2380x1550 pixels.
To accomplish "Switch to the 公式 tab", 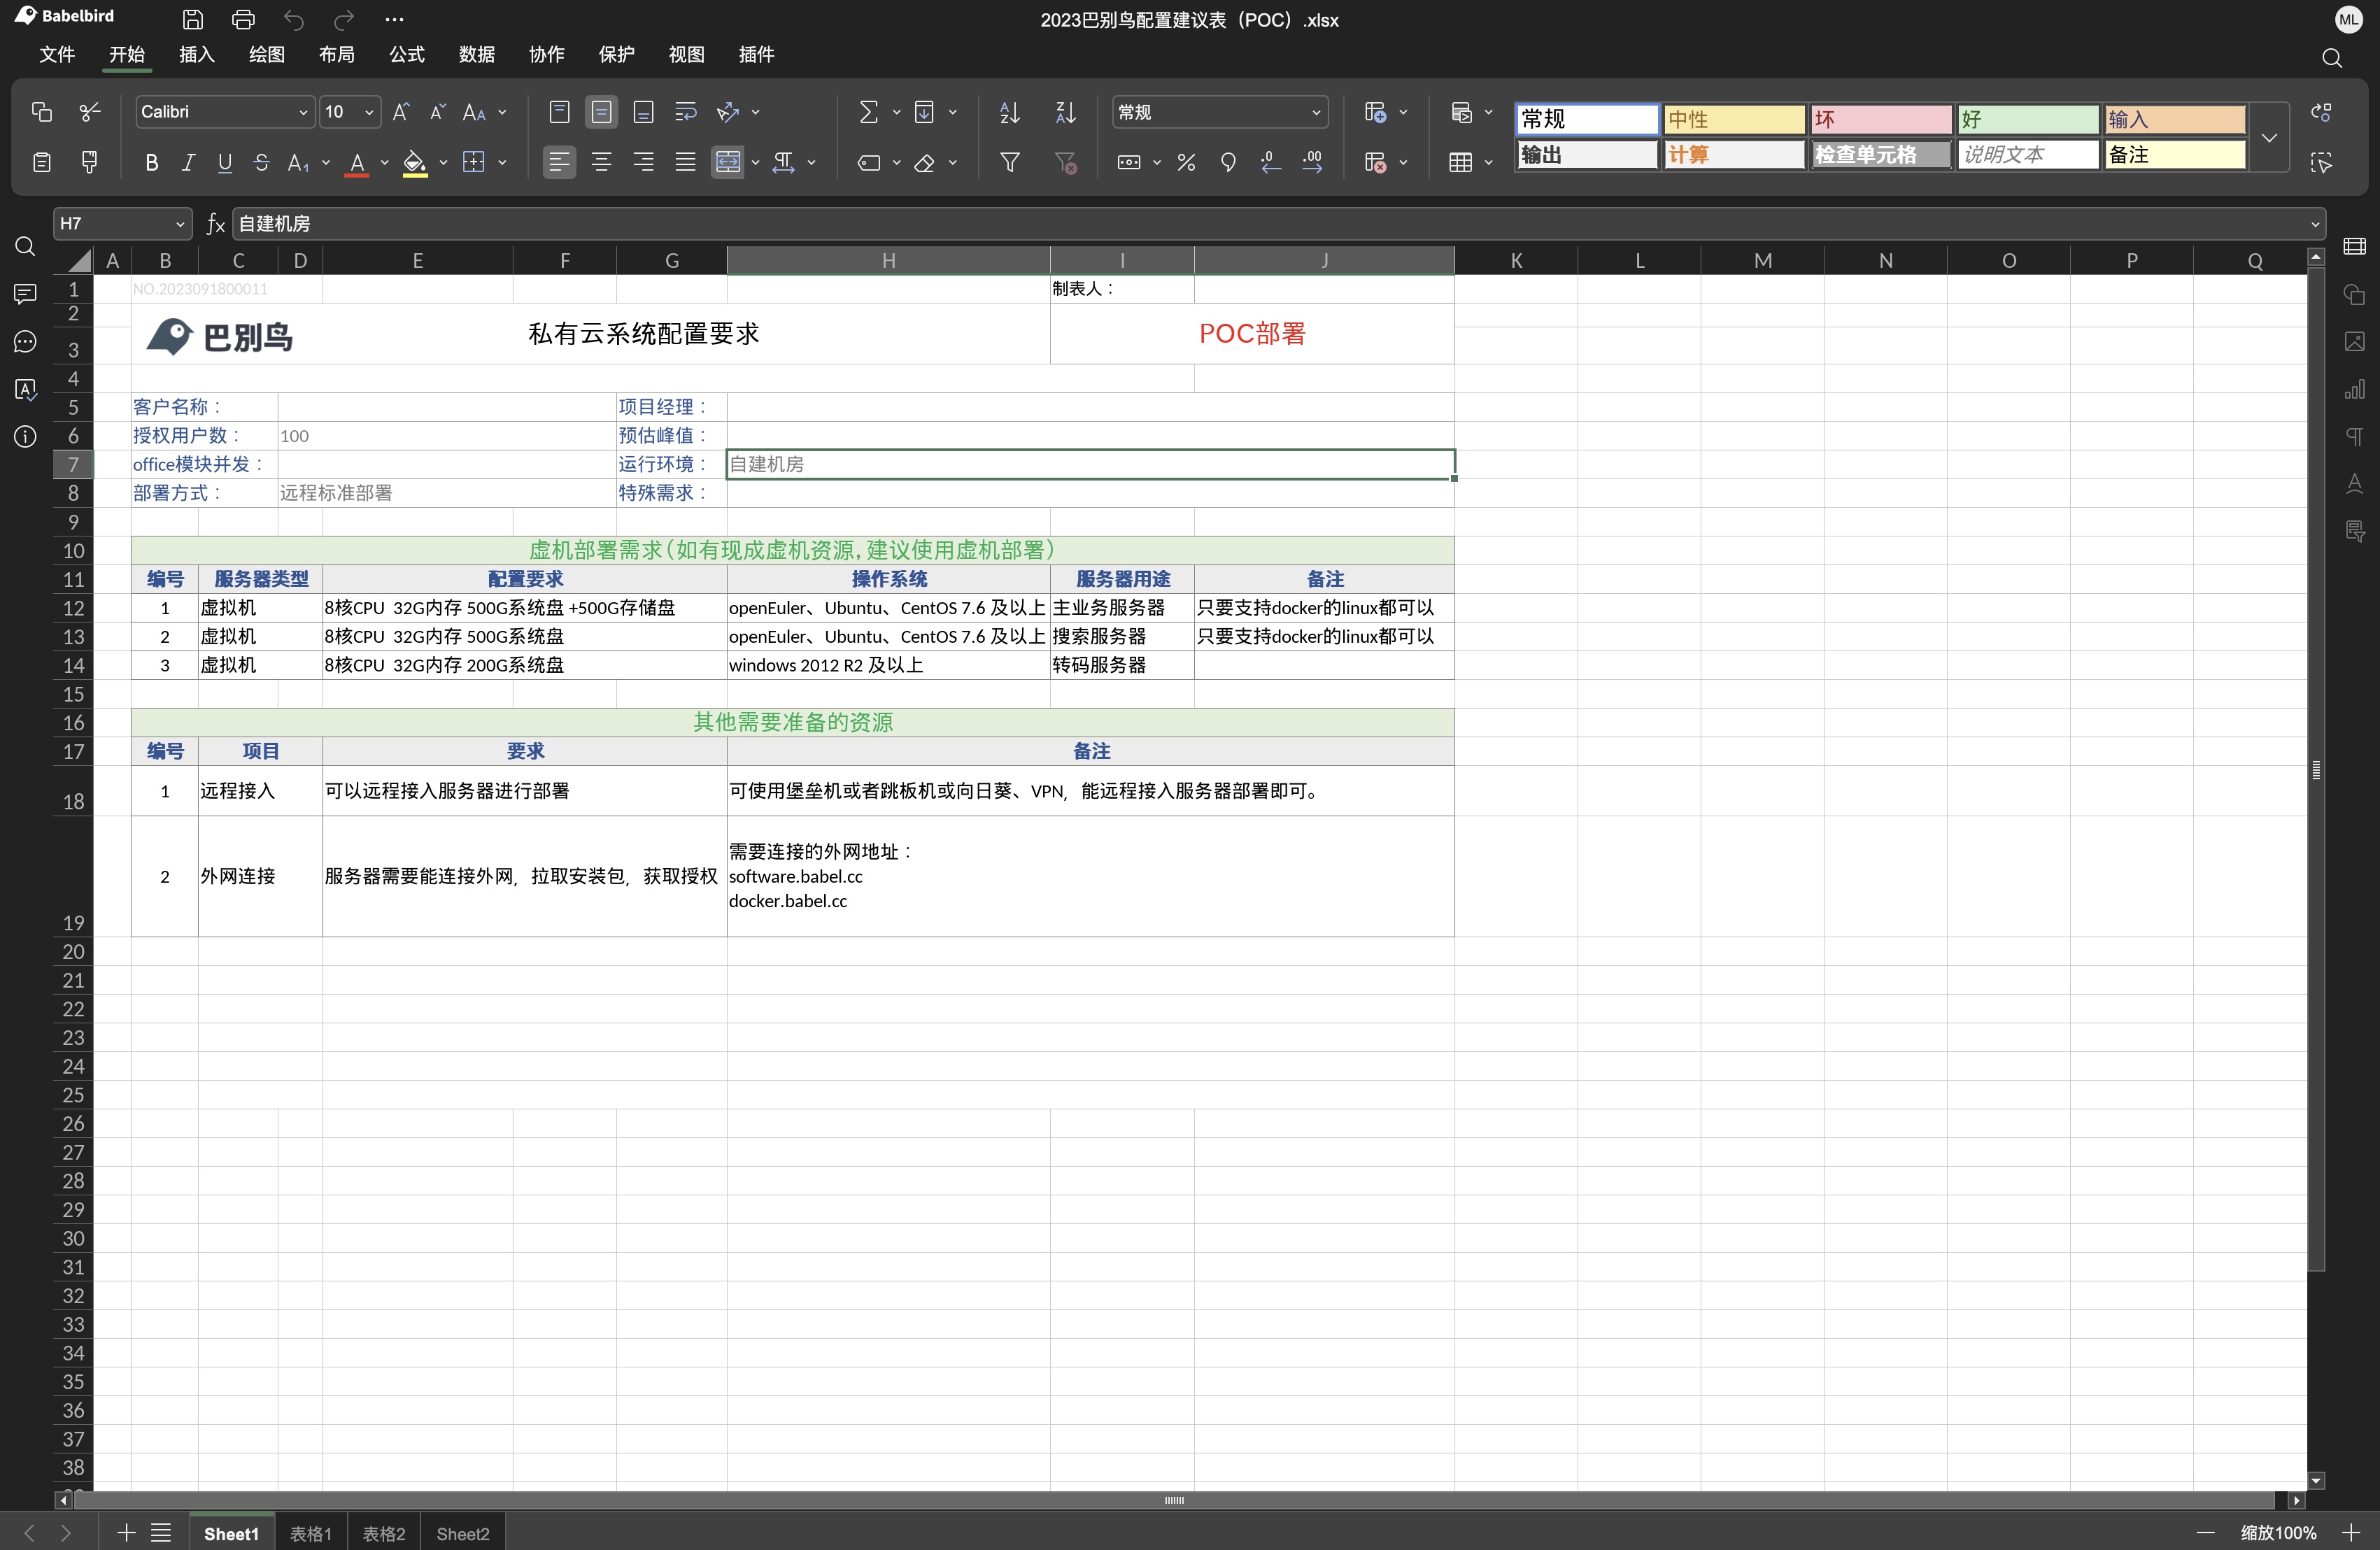I will [407, 55].
